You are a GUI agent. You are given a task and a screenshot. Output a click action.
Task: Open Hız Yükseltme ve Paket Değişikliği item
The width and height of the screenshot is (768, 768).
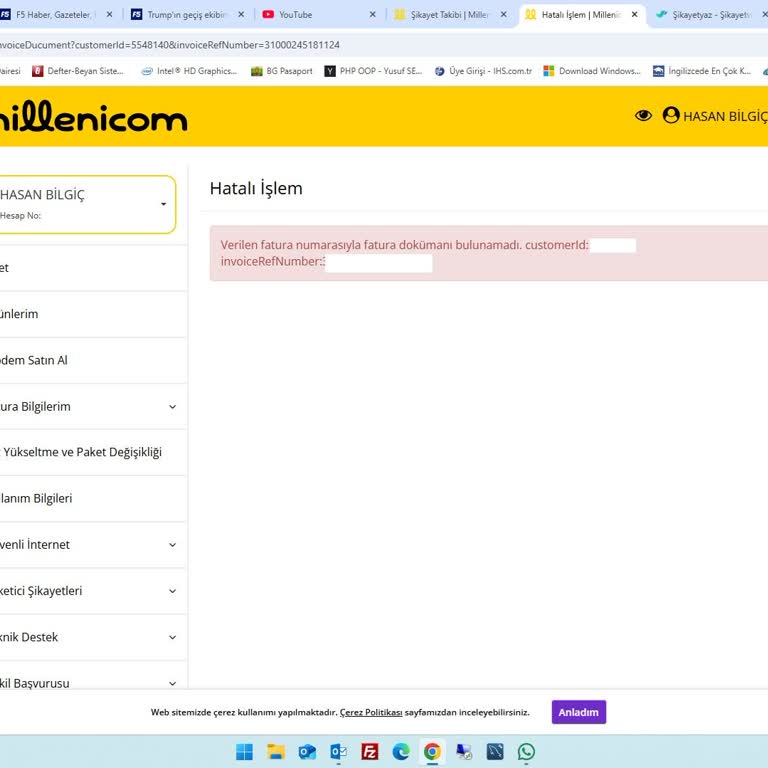coord(93,453)
